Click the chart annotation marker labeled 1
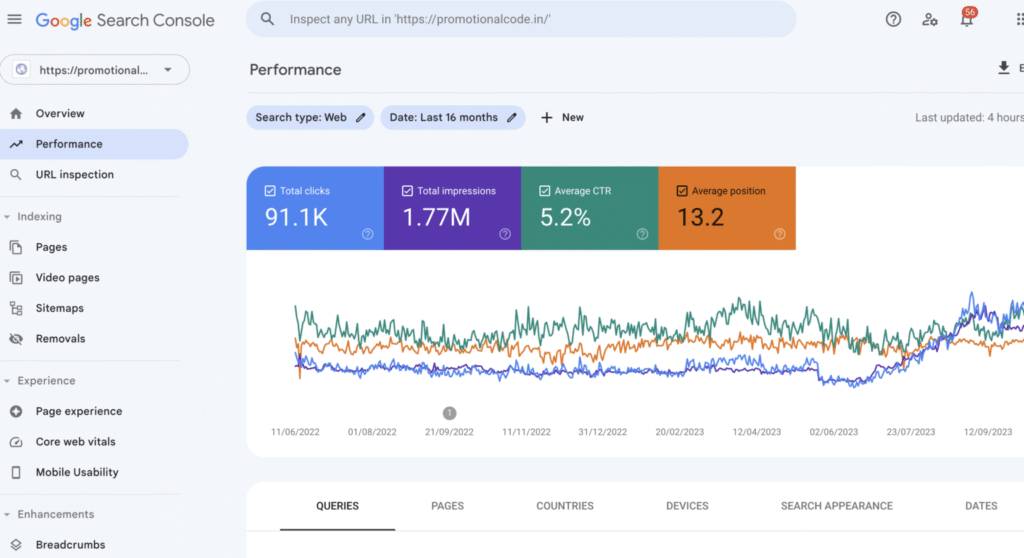1024x558 pixels. pyautogui.click(x=449, y=413)
